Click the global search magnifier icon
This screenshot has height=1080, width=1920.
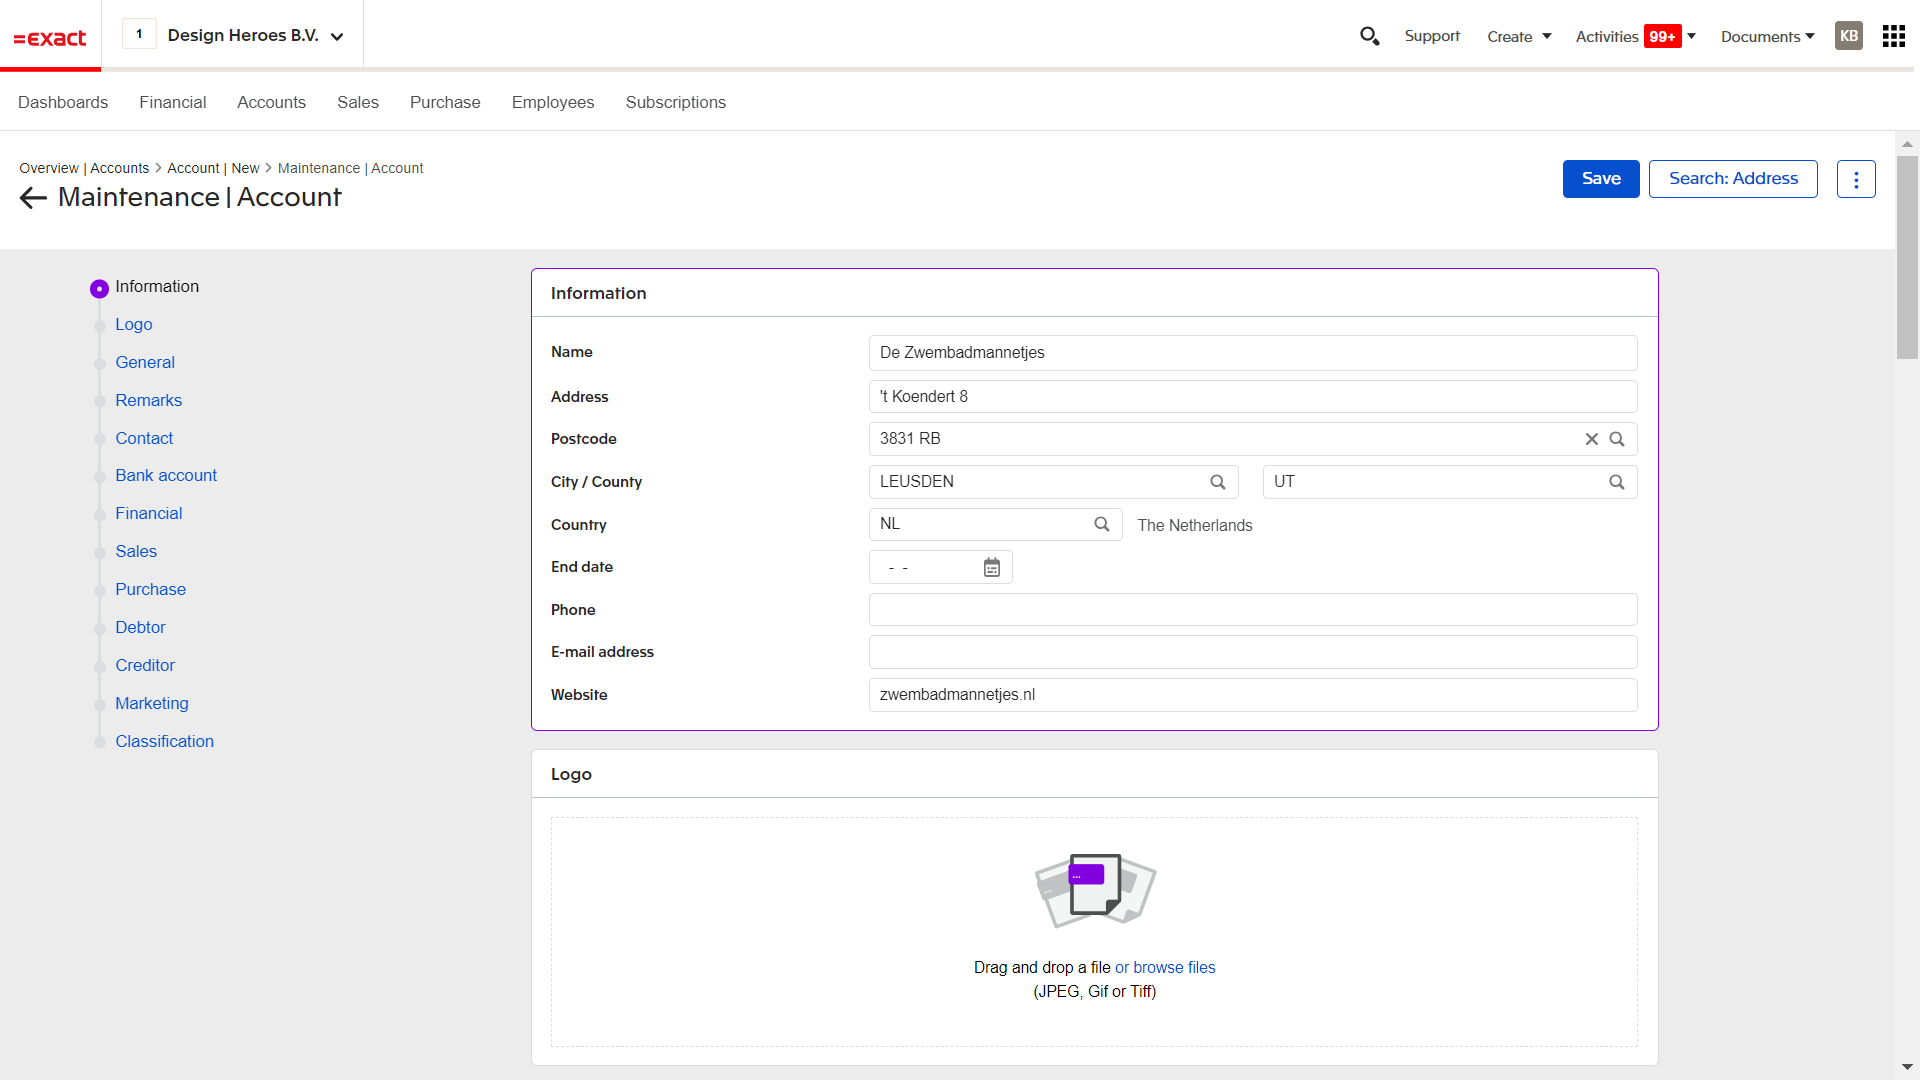click(x=1369, y=37)
